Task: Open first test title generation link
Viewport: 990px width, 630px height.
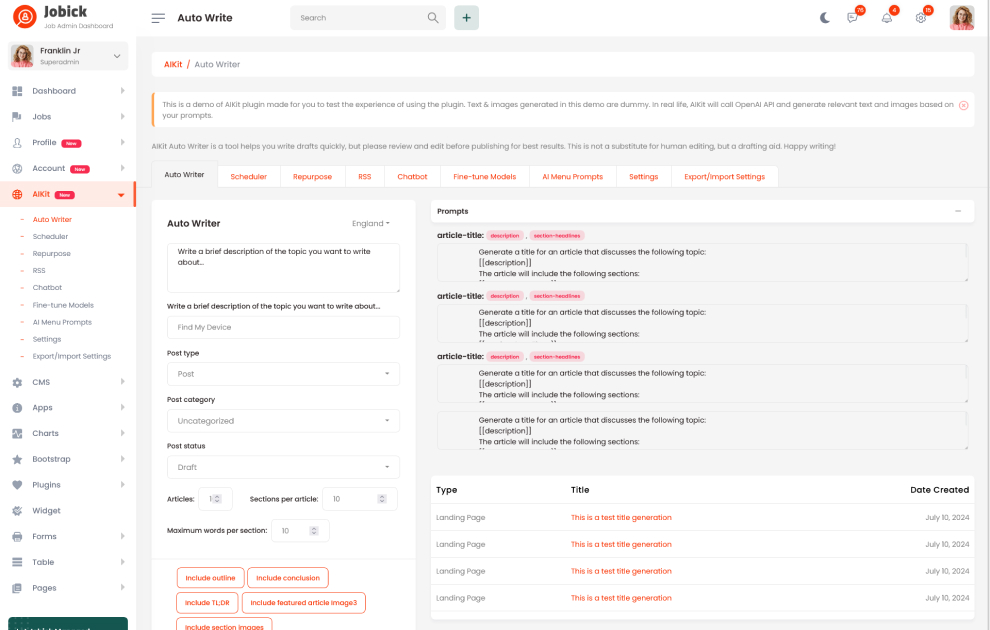Action: coord(621,518)
